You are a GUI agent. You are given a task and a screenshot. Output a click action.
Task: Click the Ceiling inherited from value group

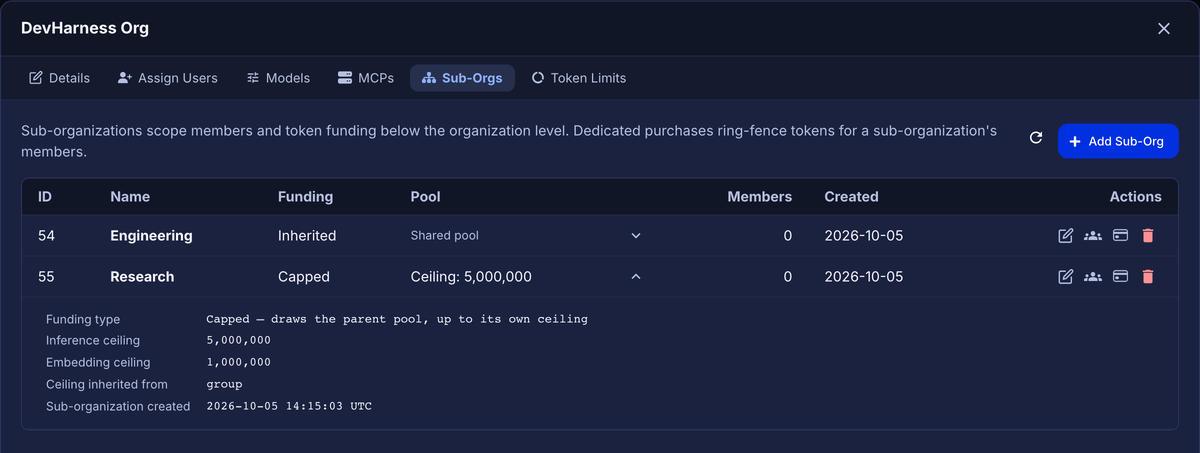click(224, 384)
